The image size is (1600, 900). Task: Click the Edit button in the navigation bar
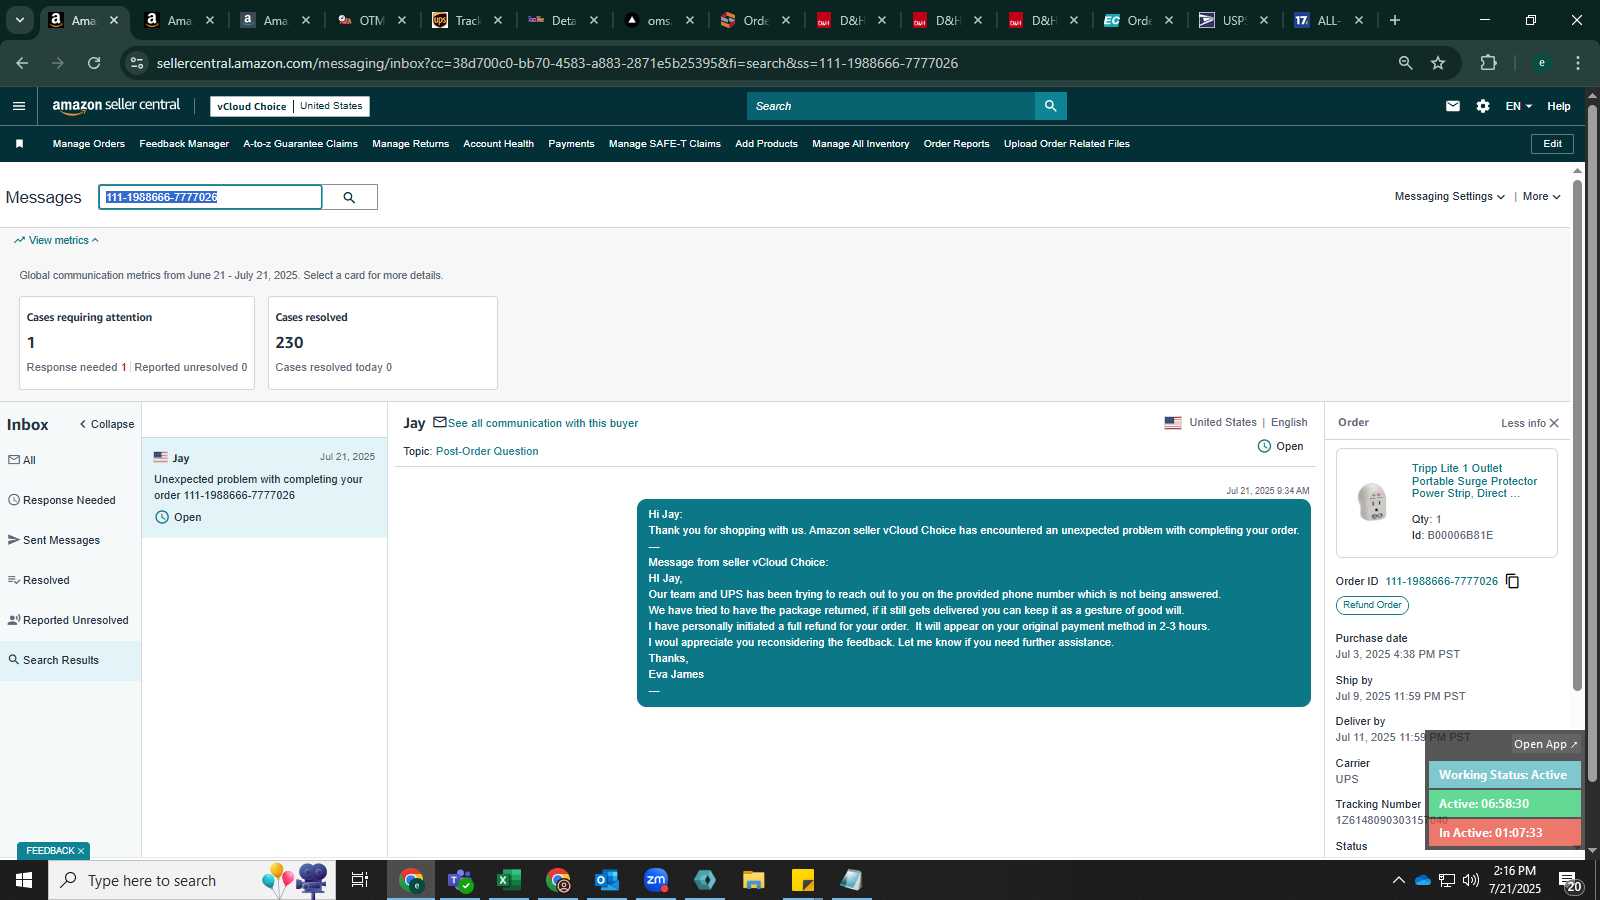(1552, 144)
